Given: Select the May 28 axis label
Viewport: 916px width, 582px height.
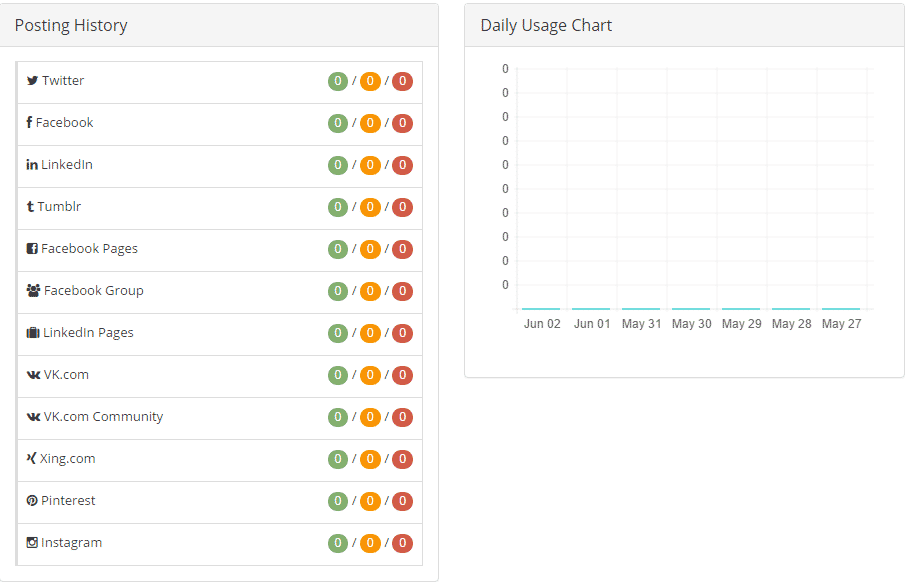Looking at the screenshot, I should point(792,324).
